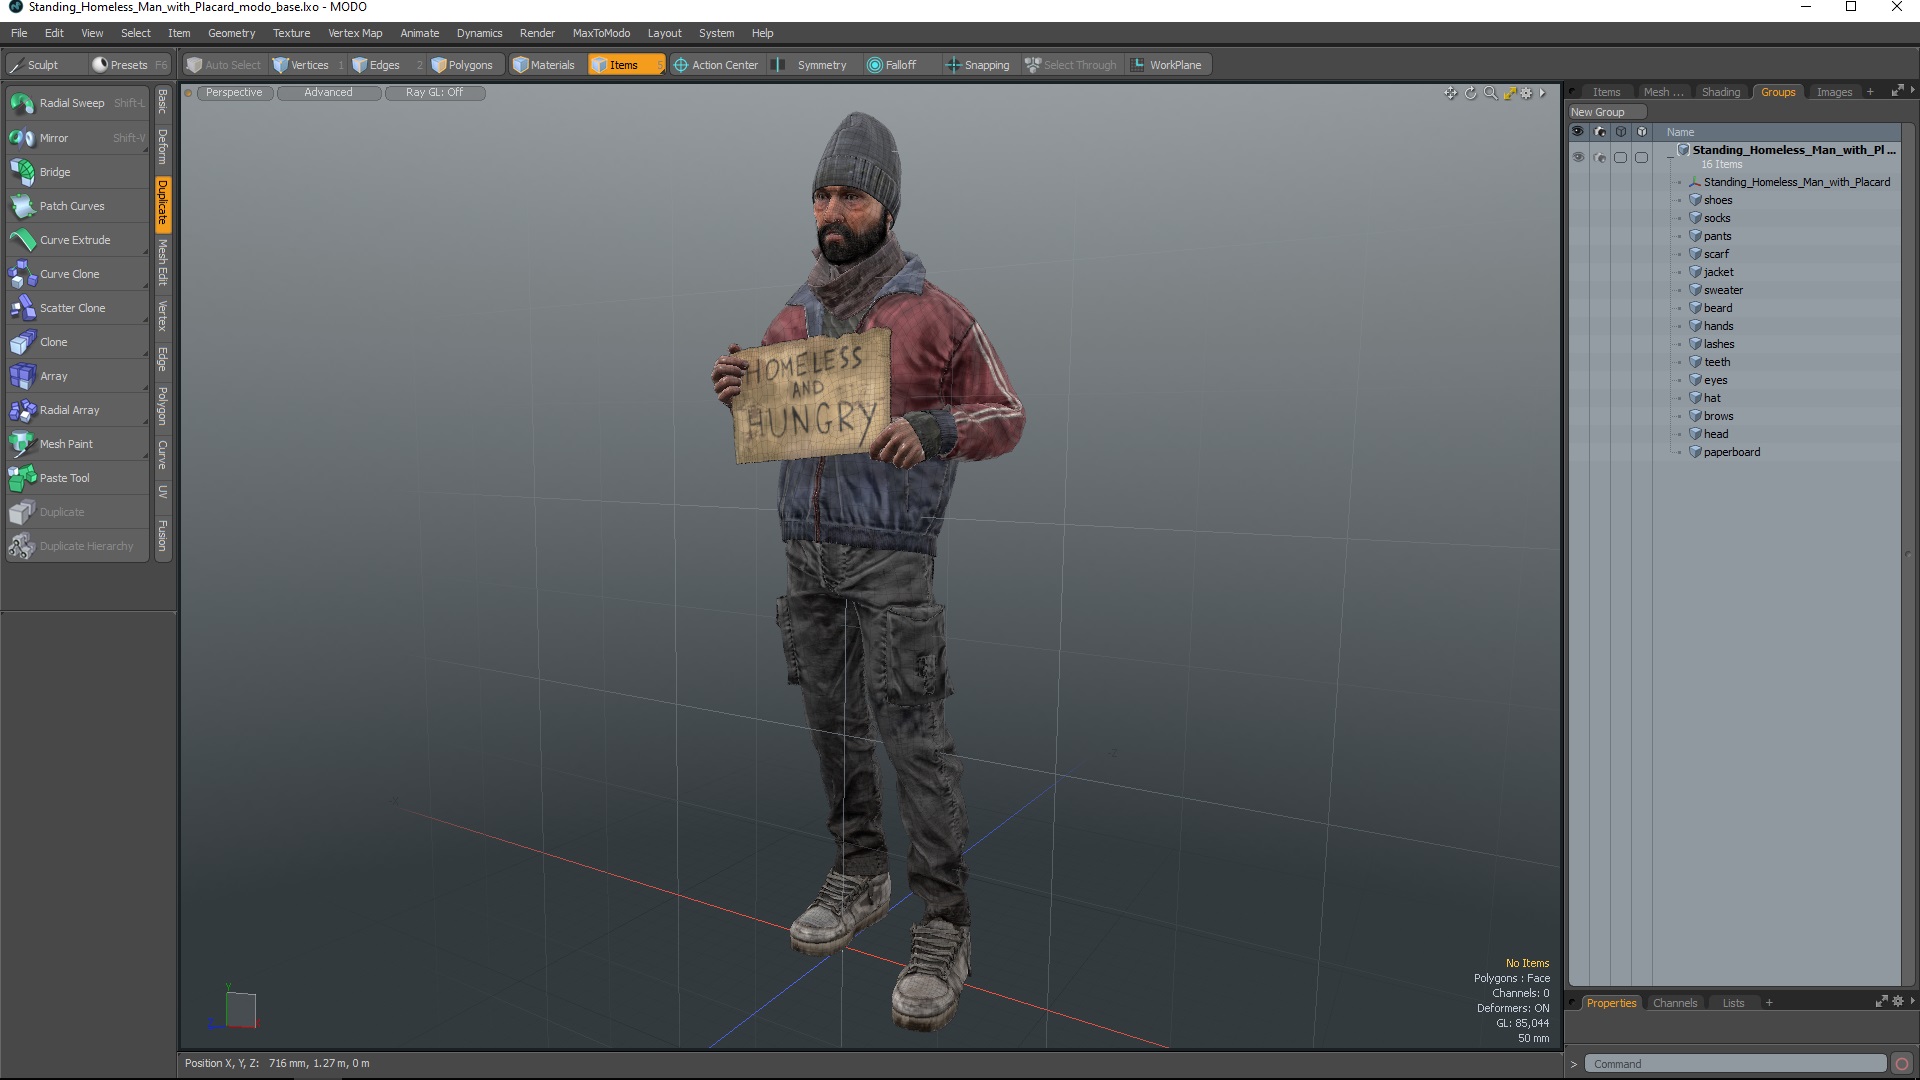Choose the Bridge tool
The image size is (1920, 1080).
point(77,172)
